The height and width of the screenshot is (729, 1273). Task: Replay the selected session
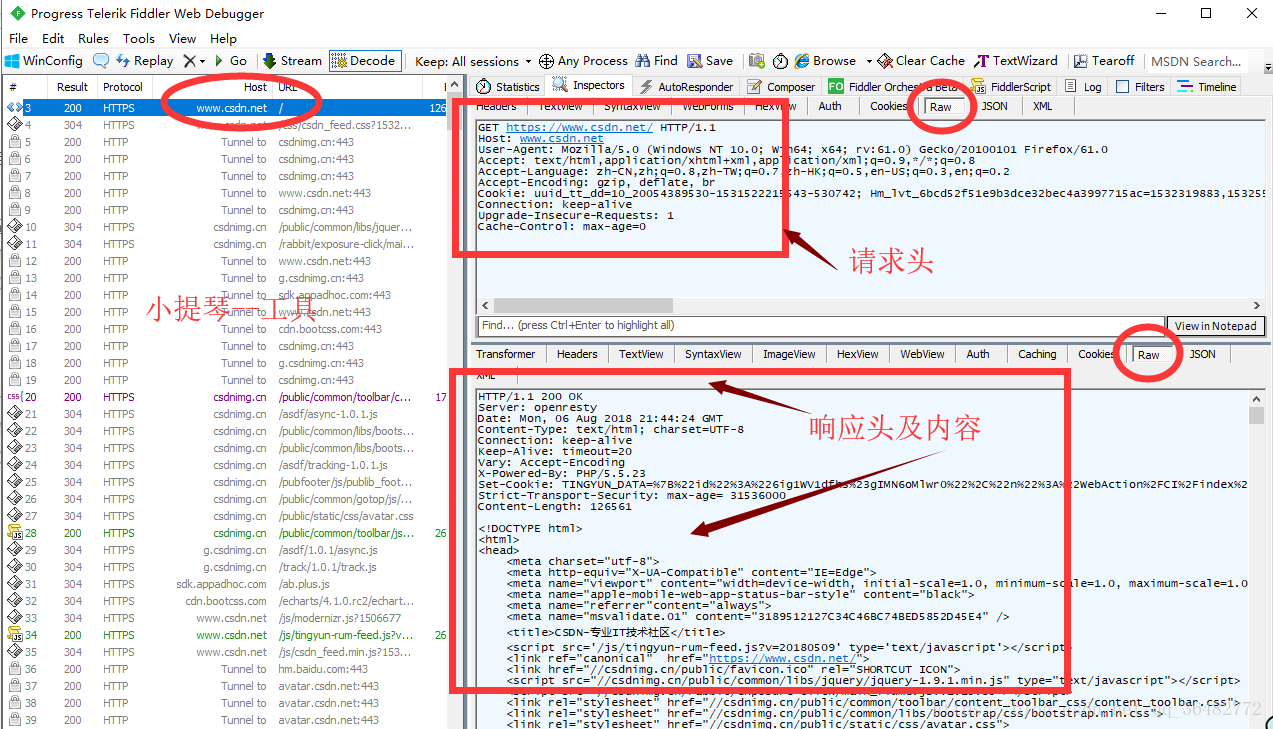[144, 61]
